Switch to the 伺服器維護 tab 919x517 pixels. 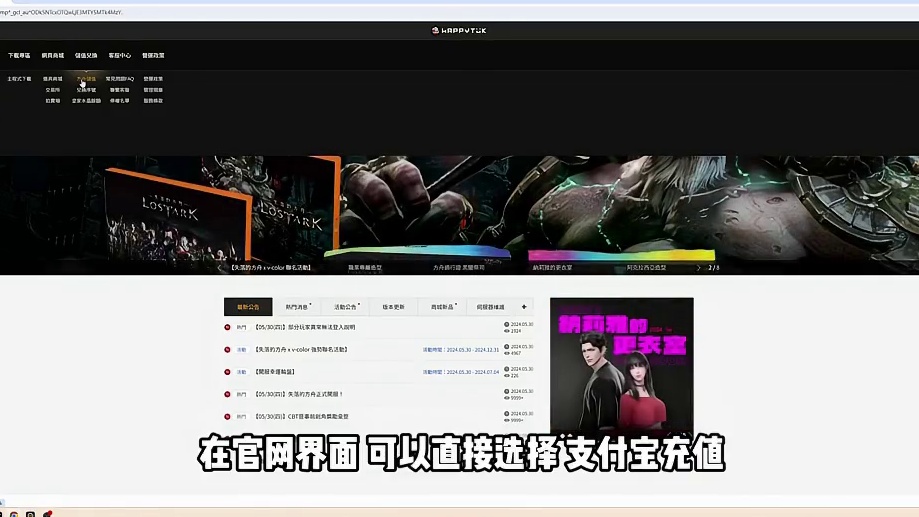[491, 307]
